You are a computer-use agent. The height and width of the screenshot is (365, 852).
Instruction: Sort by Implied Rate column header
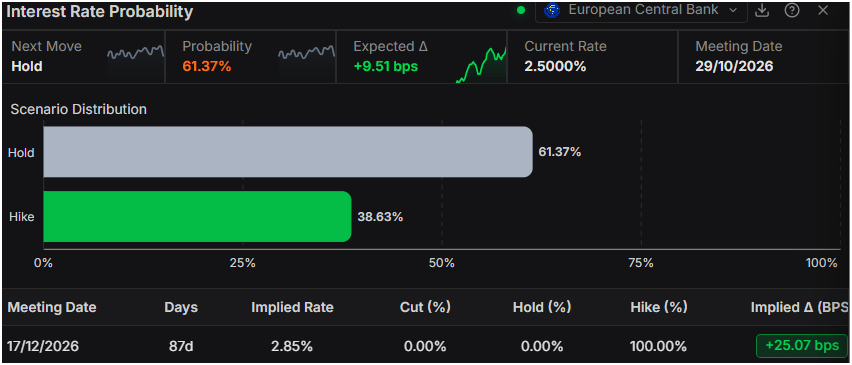[292, 307]
